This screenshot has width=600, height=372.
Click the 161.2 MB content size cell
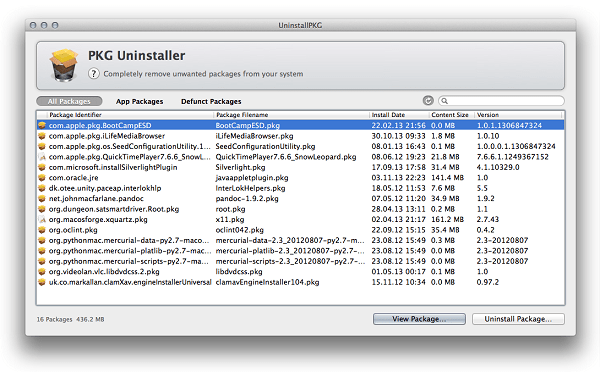(x=447, y=219)
